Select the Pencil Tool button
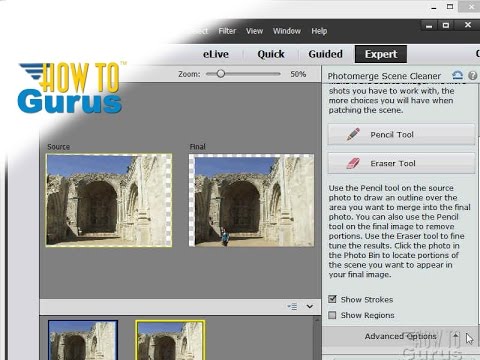 [401, 134]
